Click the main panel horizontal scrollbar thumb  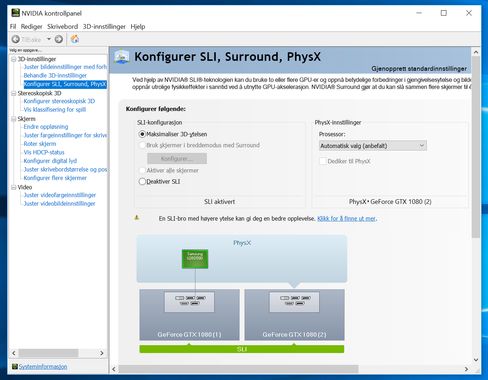238,369
